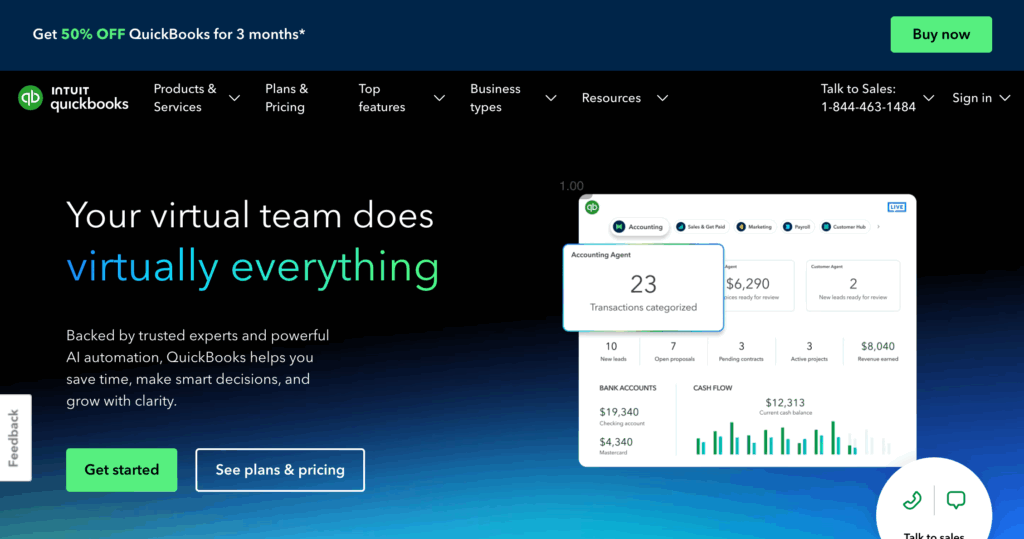Expand Talk to Sales phone dropdown
1024x539 pixels.
(x=877, y=98)
